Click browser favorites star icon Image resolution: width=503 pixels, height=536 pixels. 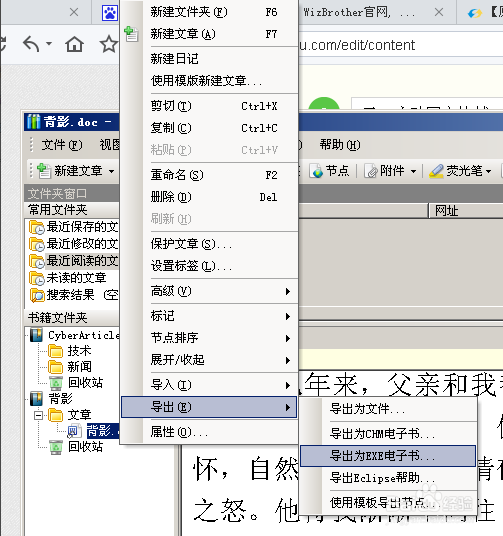pos(108,44)
